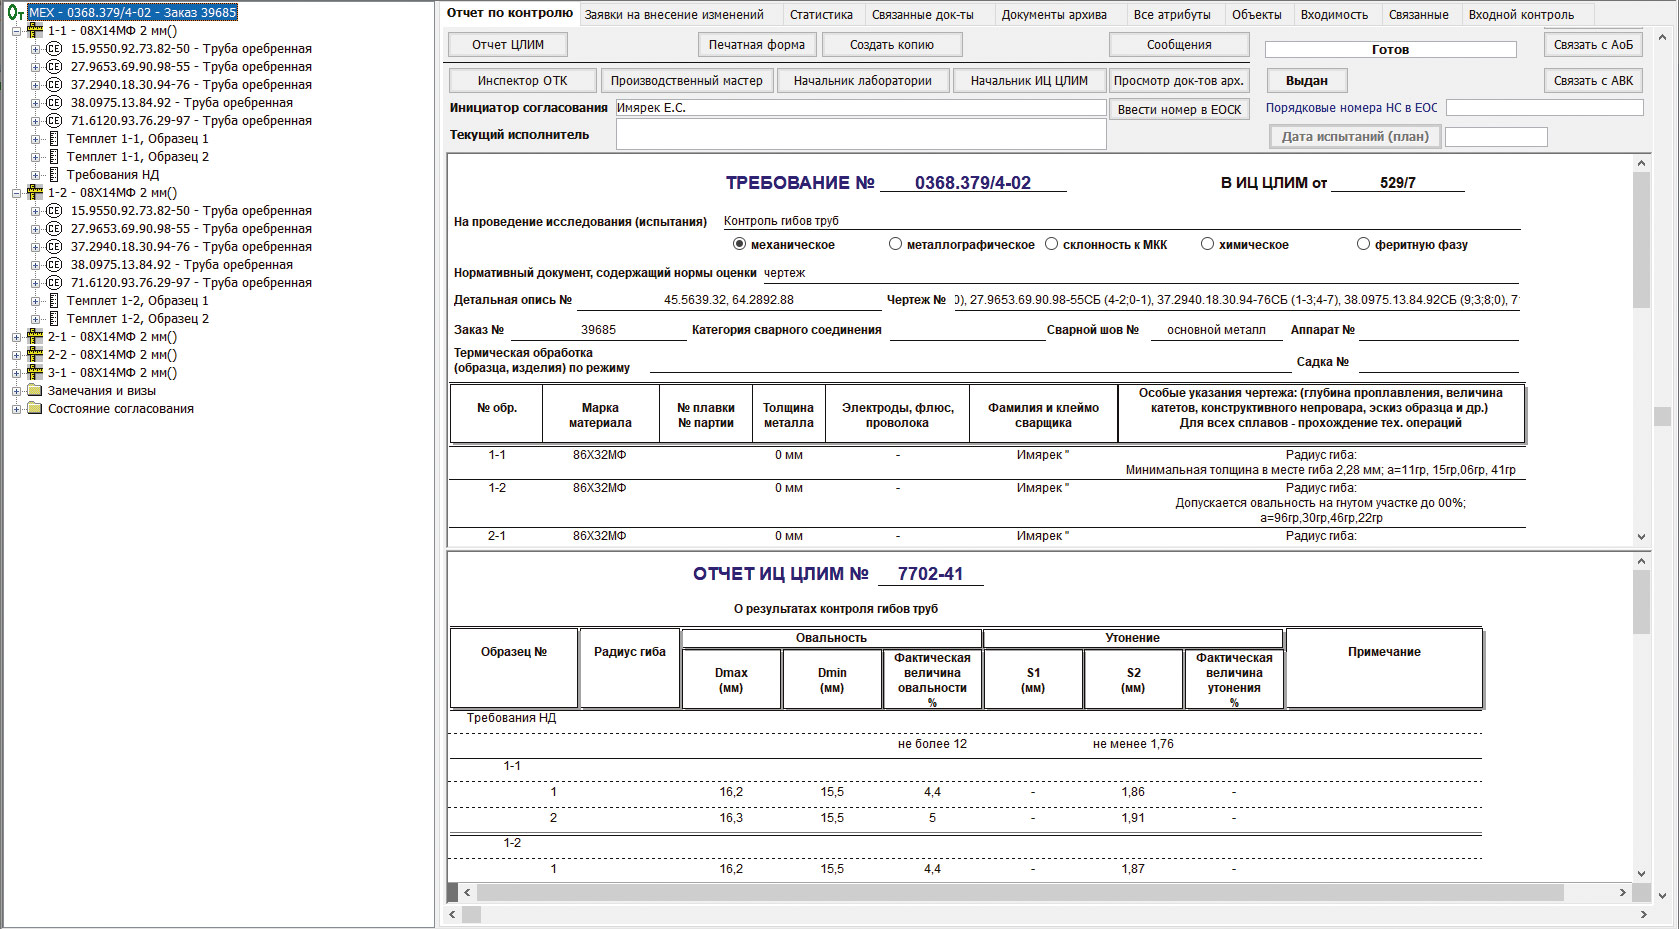
Task: Switch to the Статистика tab
Action: (x=821, y=15)
